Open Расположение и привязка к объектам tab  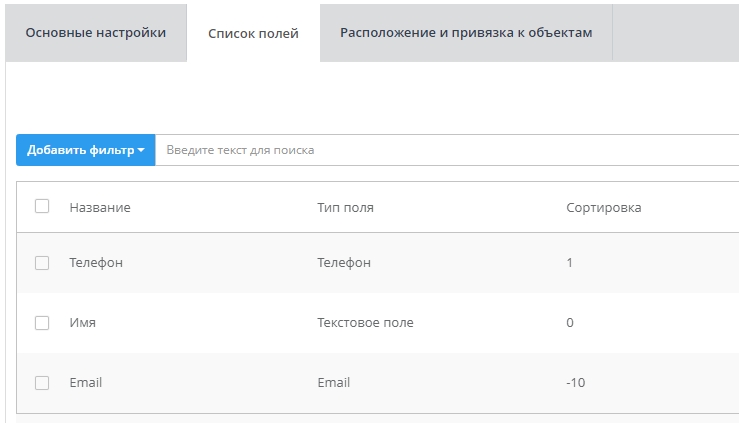[466, 32]
